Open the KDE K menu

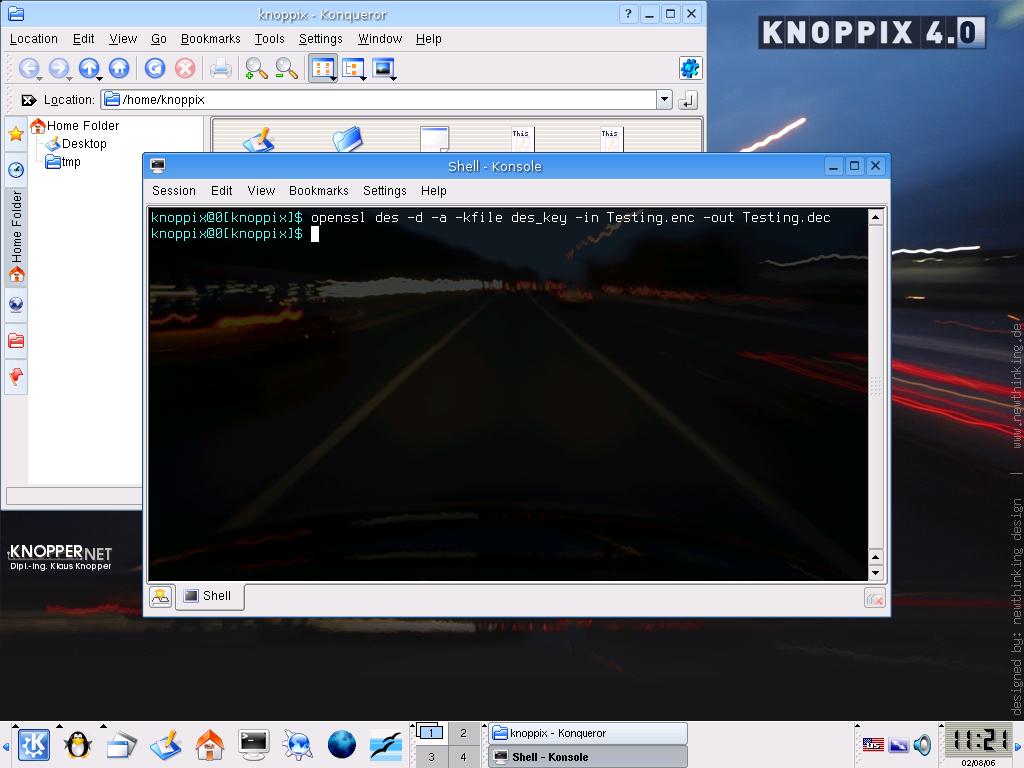pos(33,744)
